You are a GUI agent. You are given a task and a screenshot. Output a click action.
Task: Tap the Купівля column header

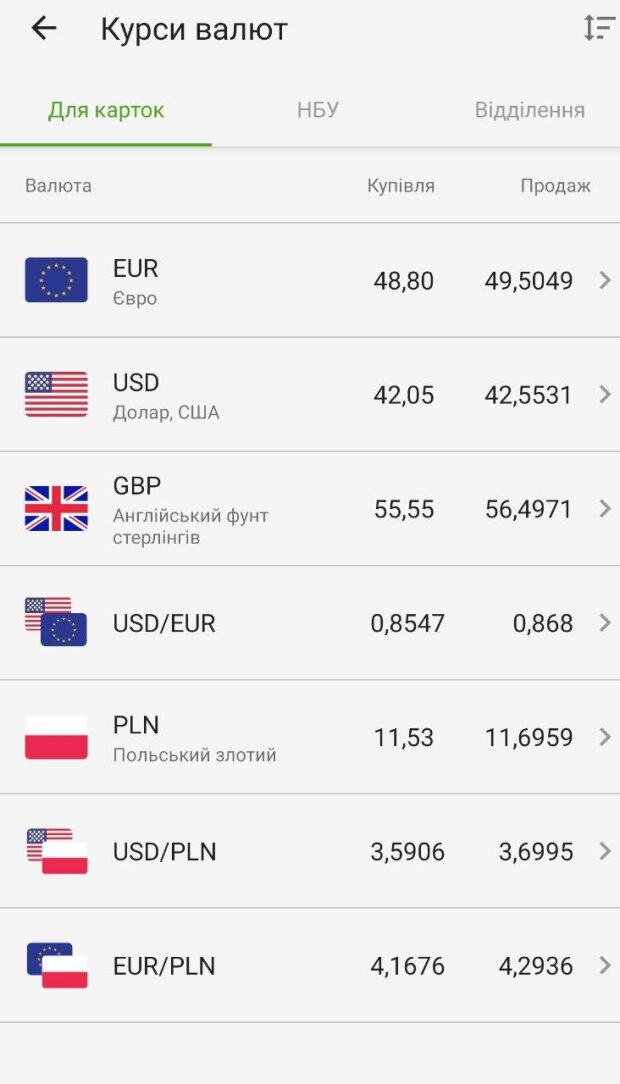[400, 186]
